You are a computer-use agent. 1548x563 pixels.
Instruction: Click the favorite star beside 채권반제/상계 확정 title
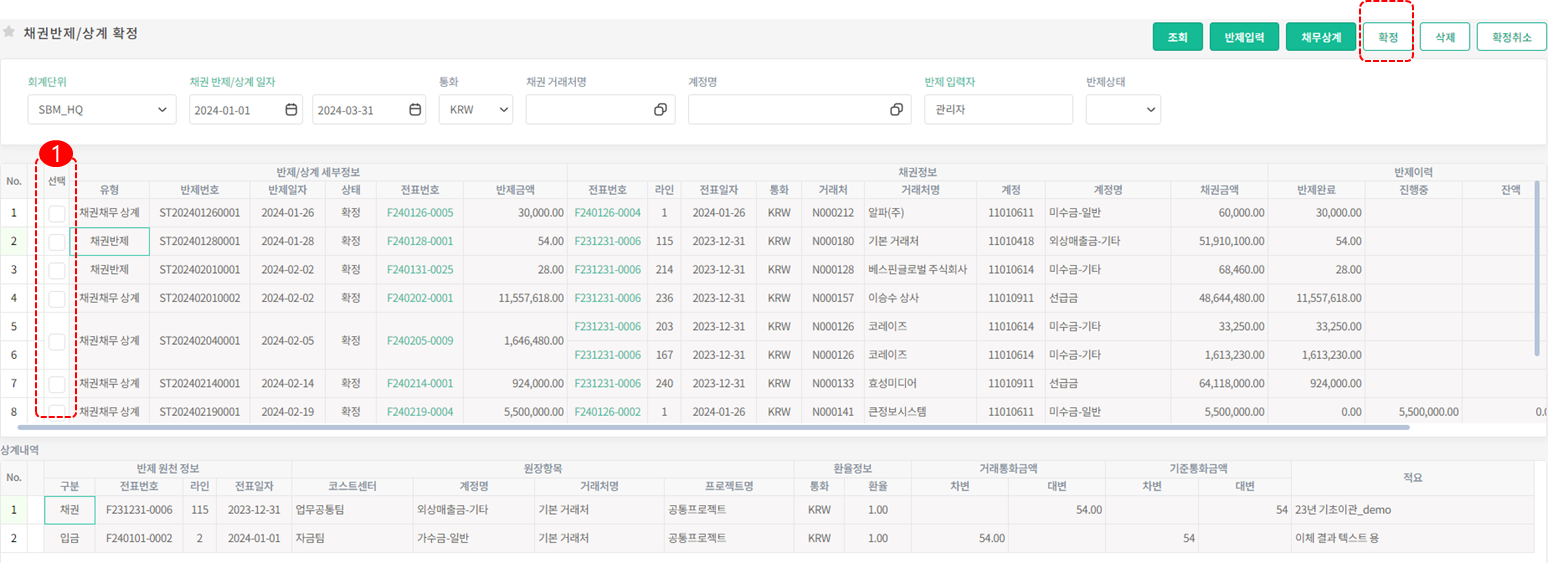[9, 32]
